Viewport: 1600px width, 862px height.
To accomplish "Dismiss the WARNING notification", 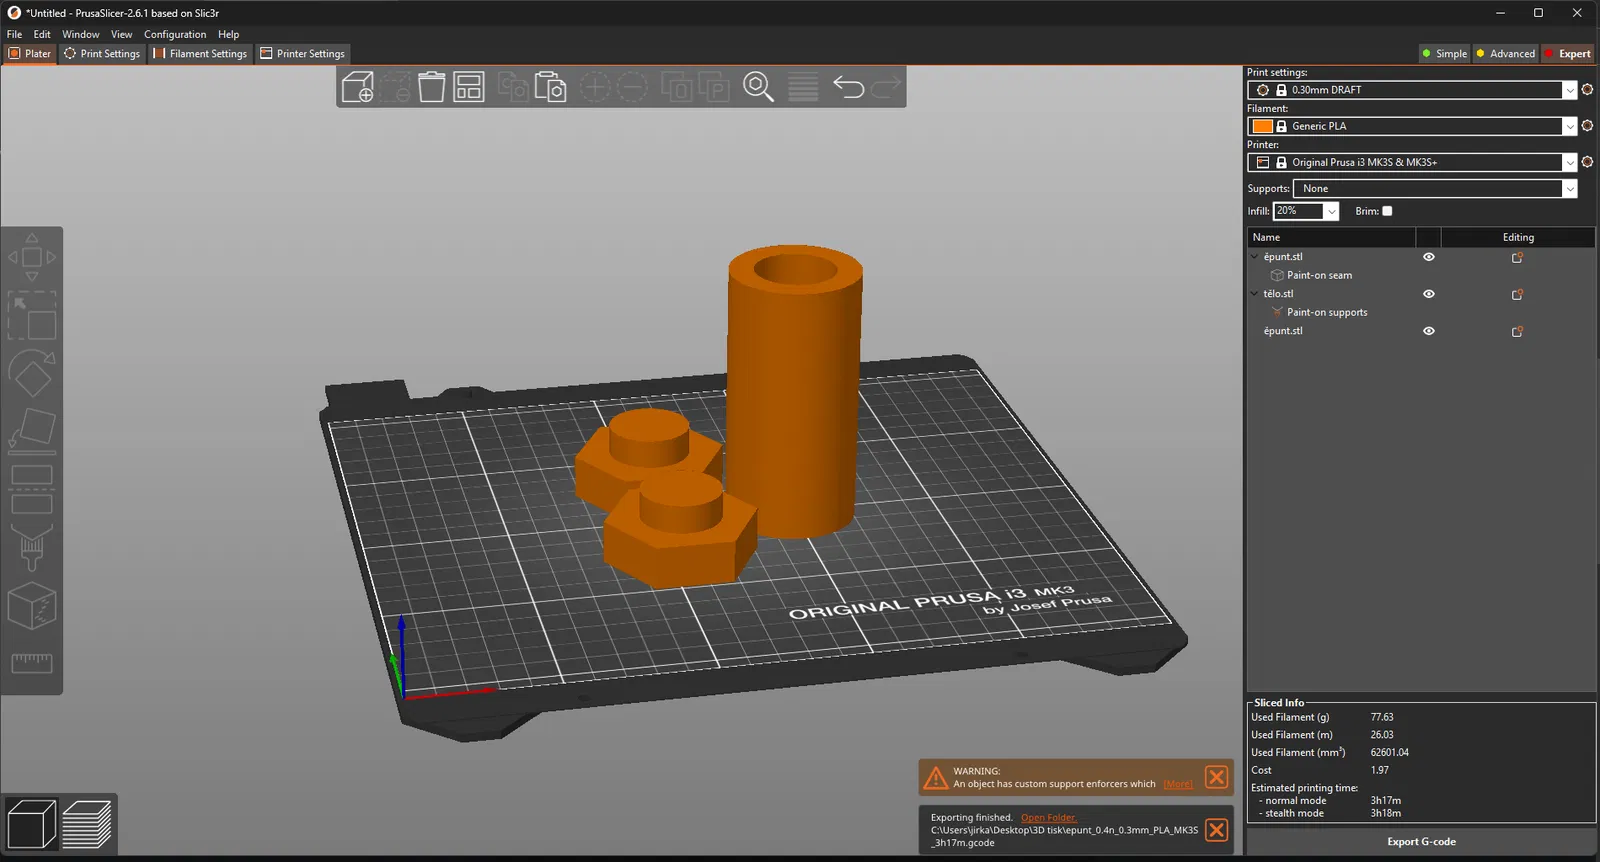I will pos(1217,777).
